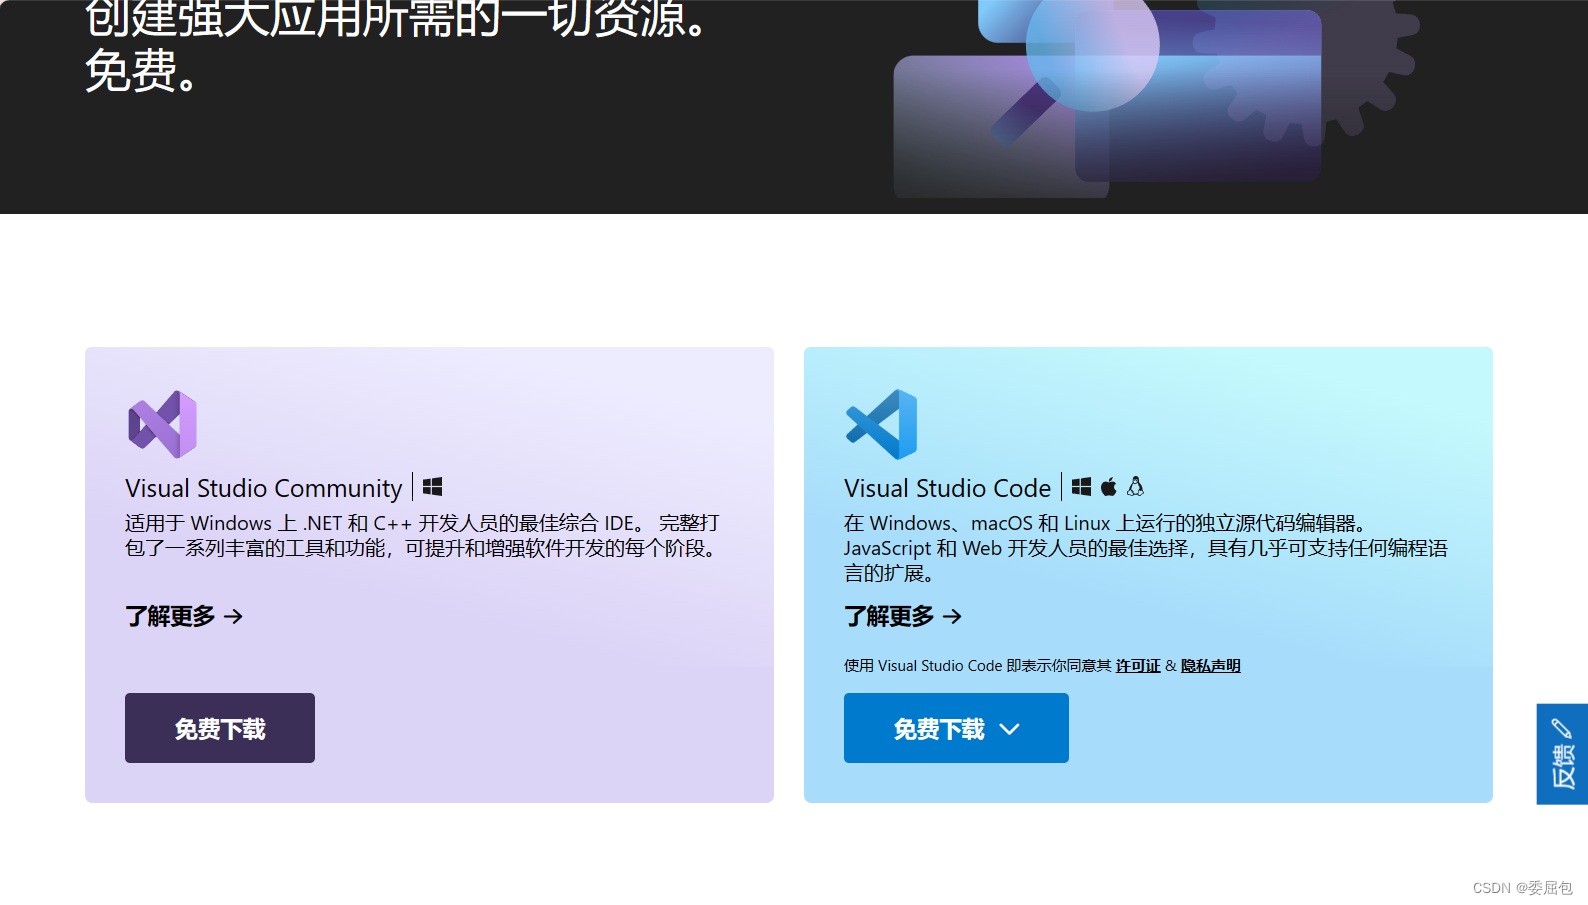The height and width of the screenshot is (905, 1588).
Task: Click the 免费下载 button for Visual Studio Community
Action: pos(220,728)
